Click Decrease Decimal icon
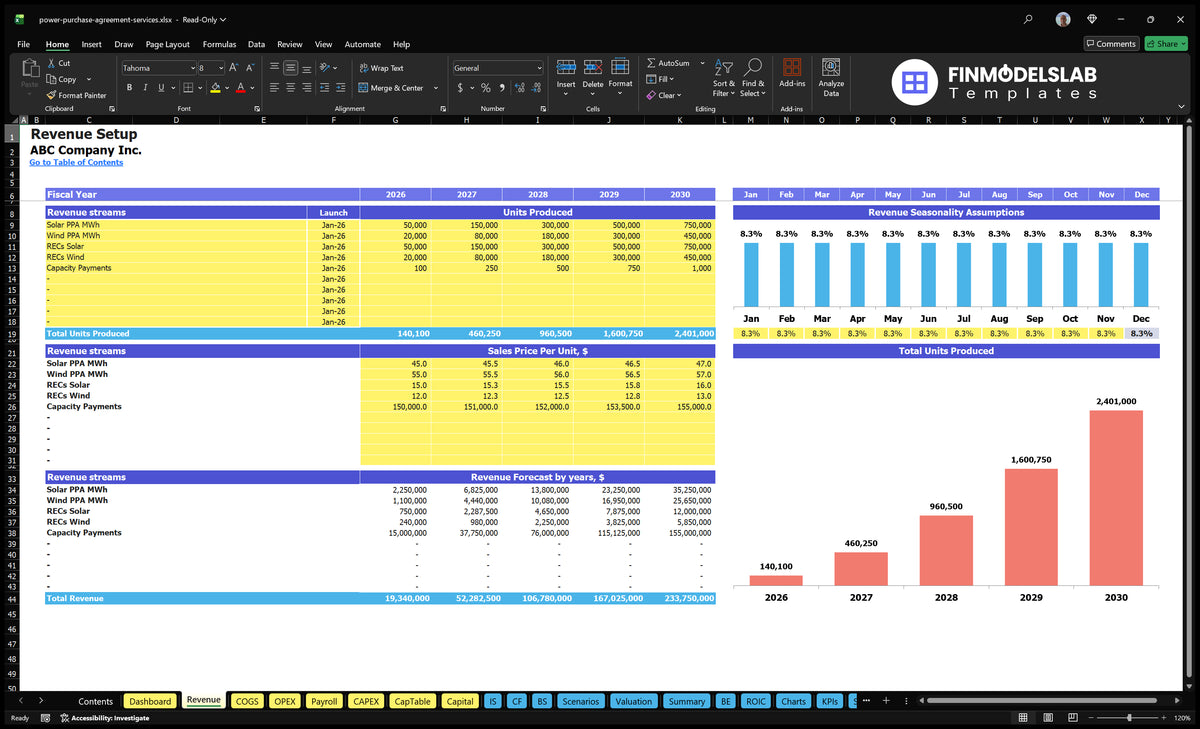The height and width of the screenshot is (729, 1200). tap(535, 88)
